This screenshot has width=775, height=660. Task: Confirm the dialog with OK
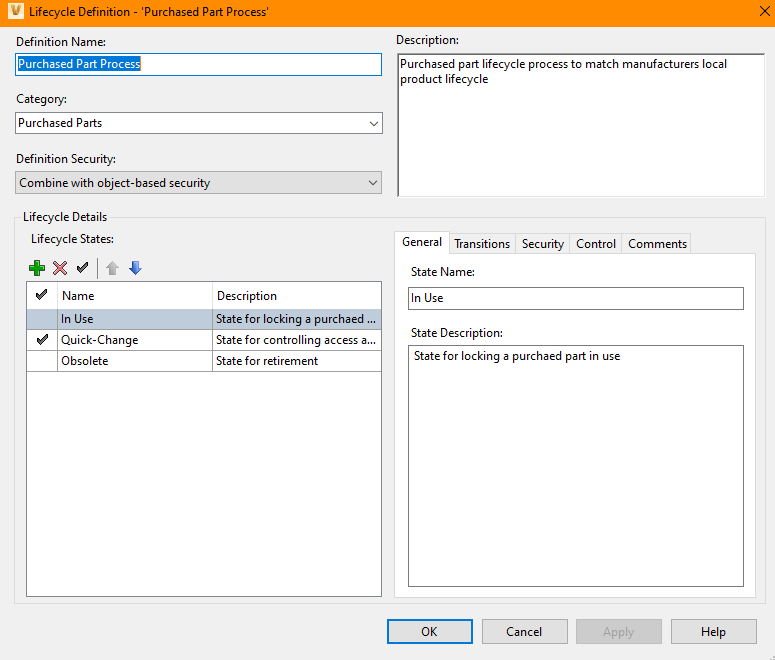click(x=430, y=631)
